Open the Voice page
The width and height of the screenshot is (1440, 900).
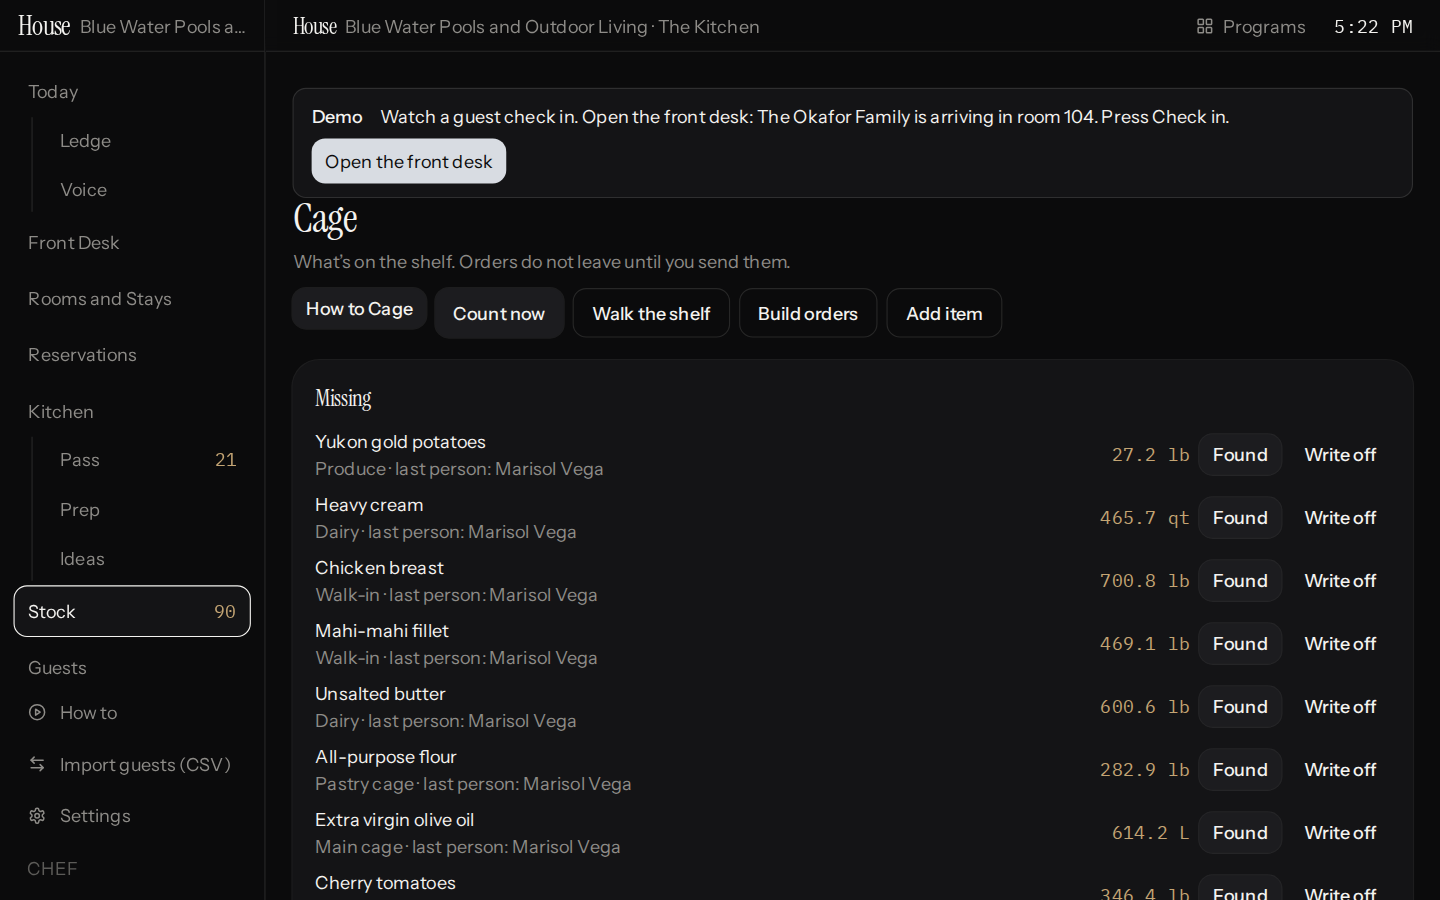[x=84, y=190]
